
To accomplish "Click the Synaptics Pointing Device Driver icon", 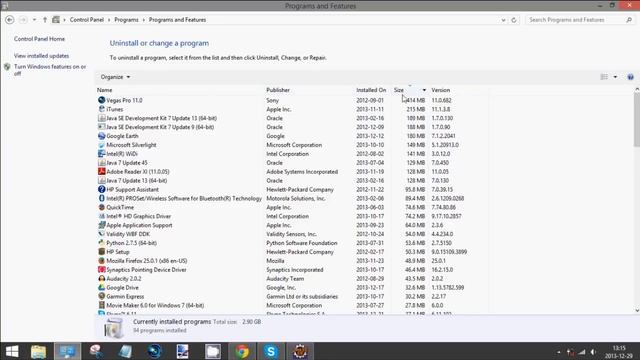I will click(x=102, y=270).
